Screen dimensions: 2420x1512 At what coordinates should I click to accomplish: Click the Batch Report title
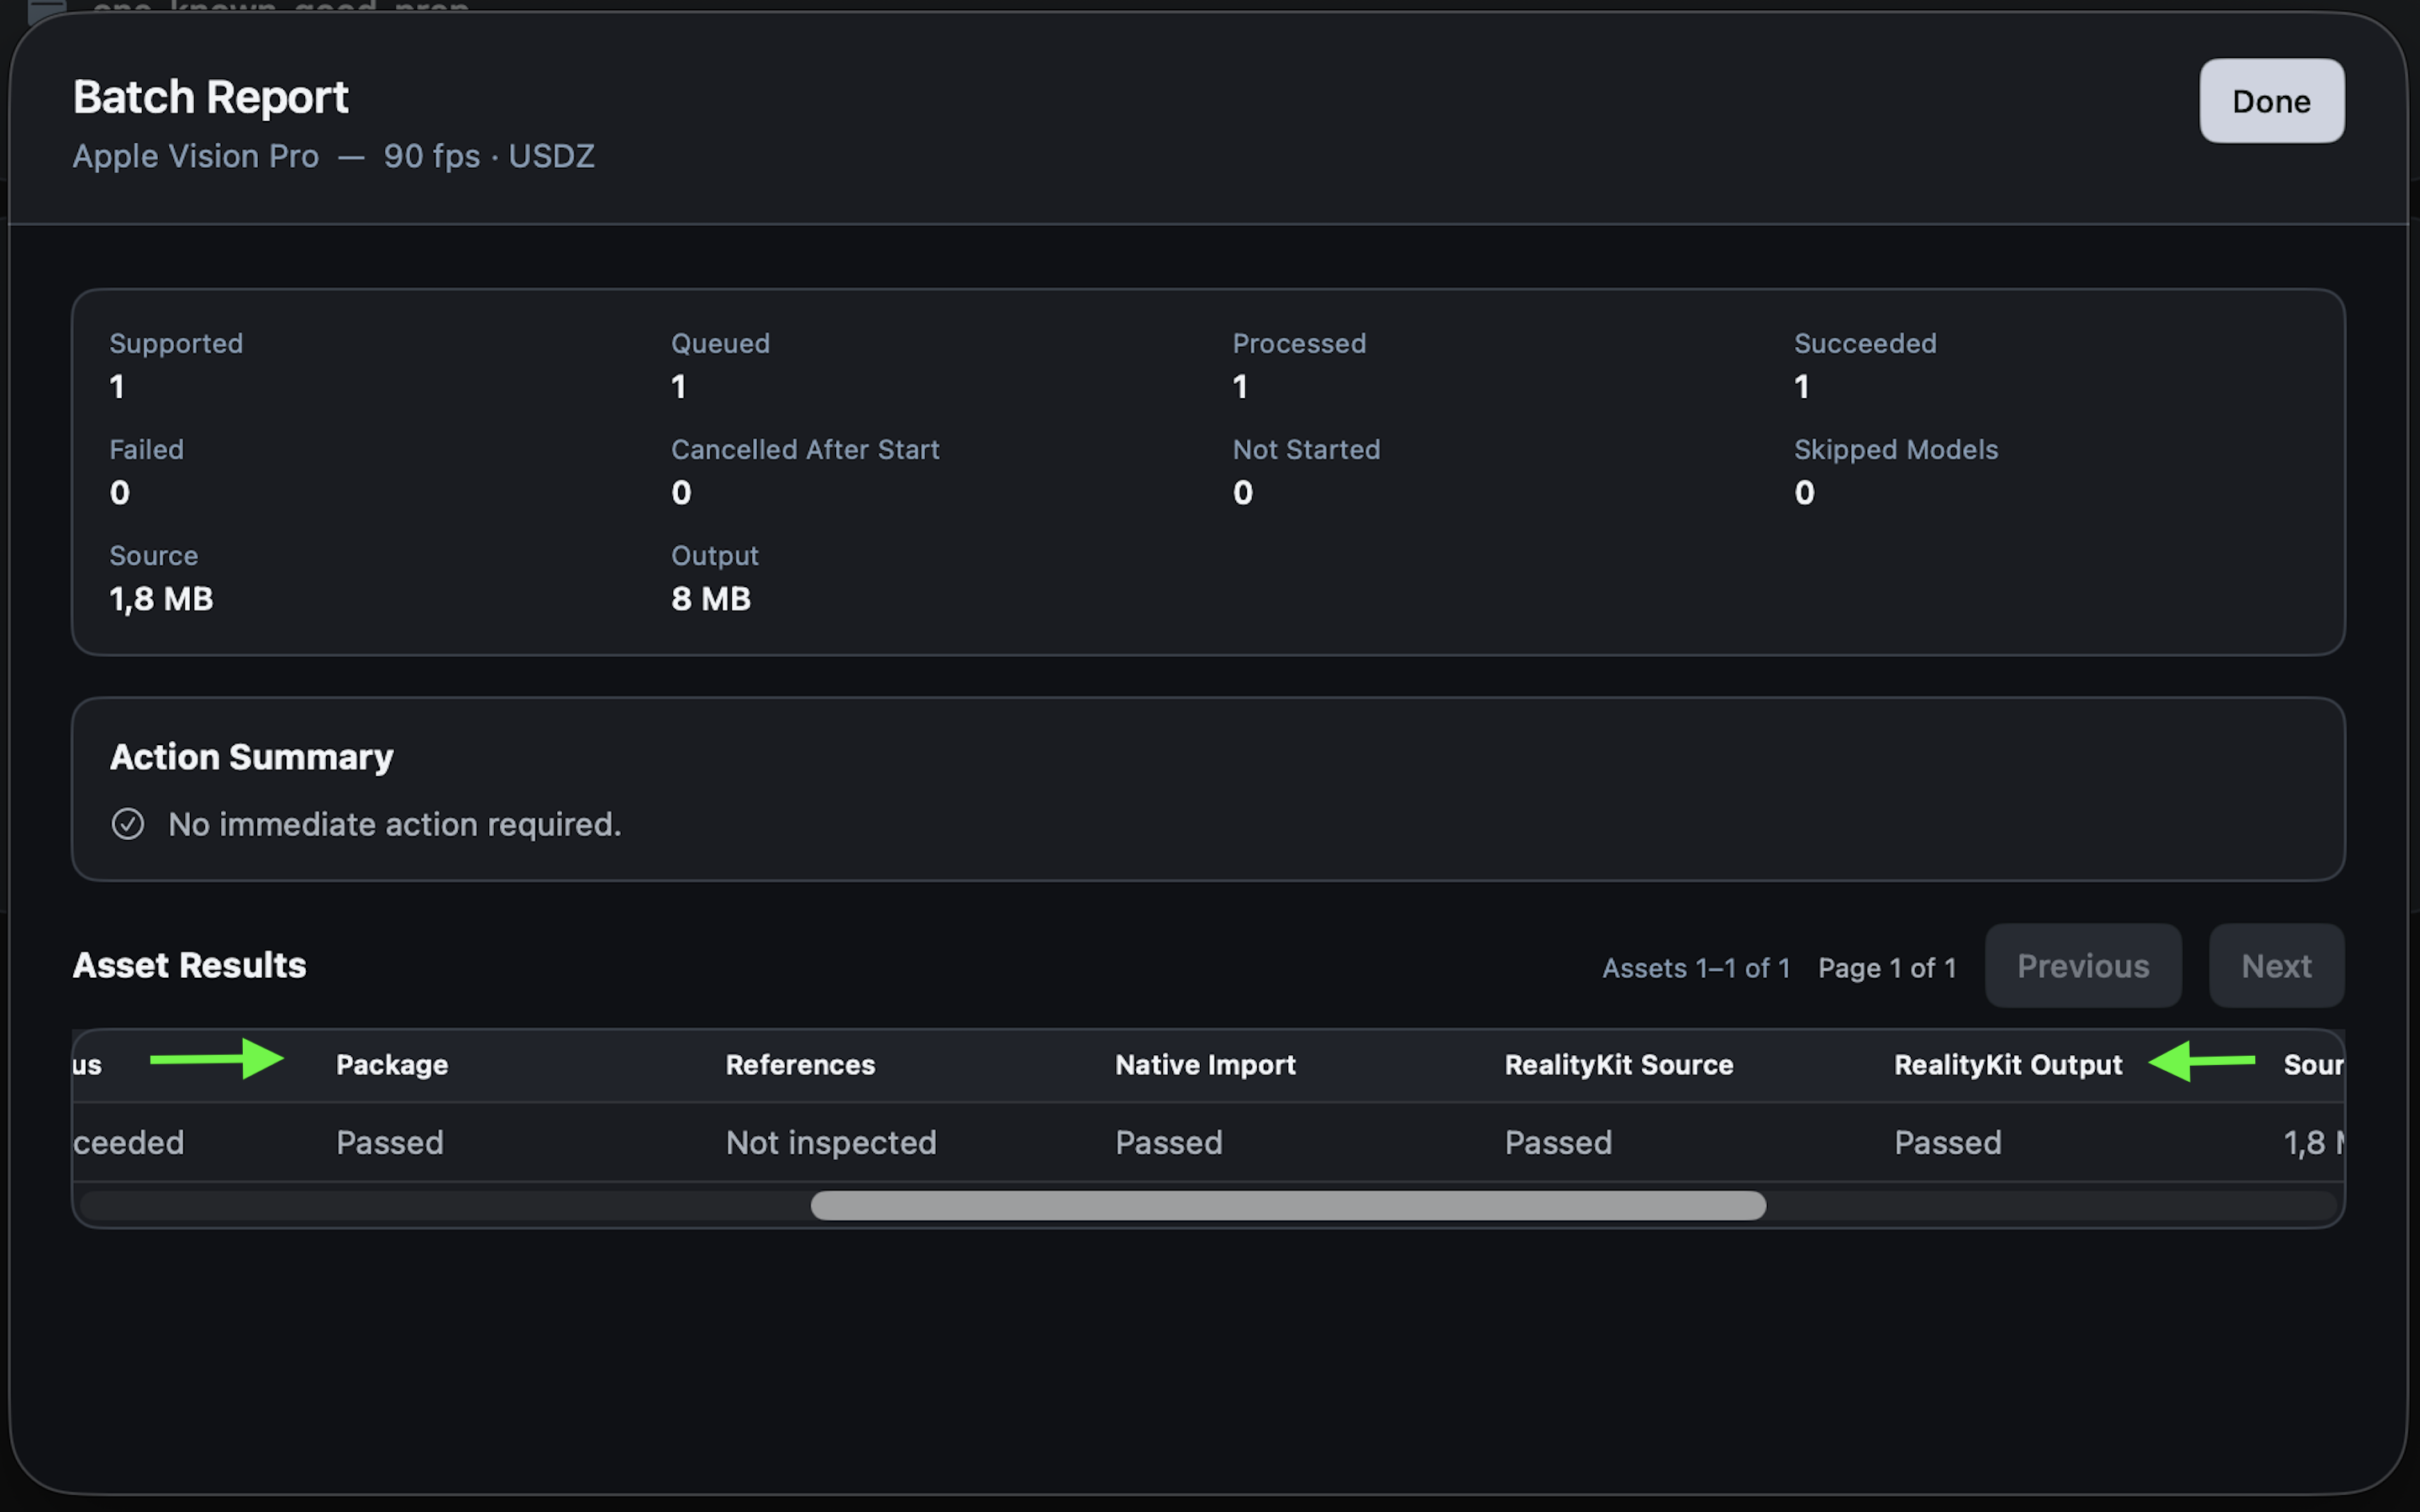211,97
